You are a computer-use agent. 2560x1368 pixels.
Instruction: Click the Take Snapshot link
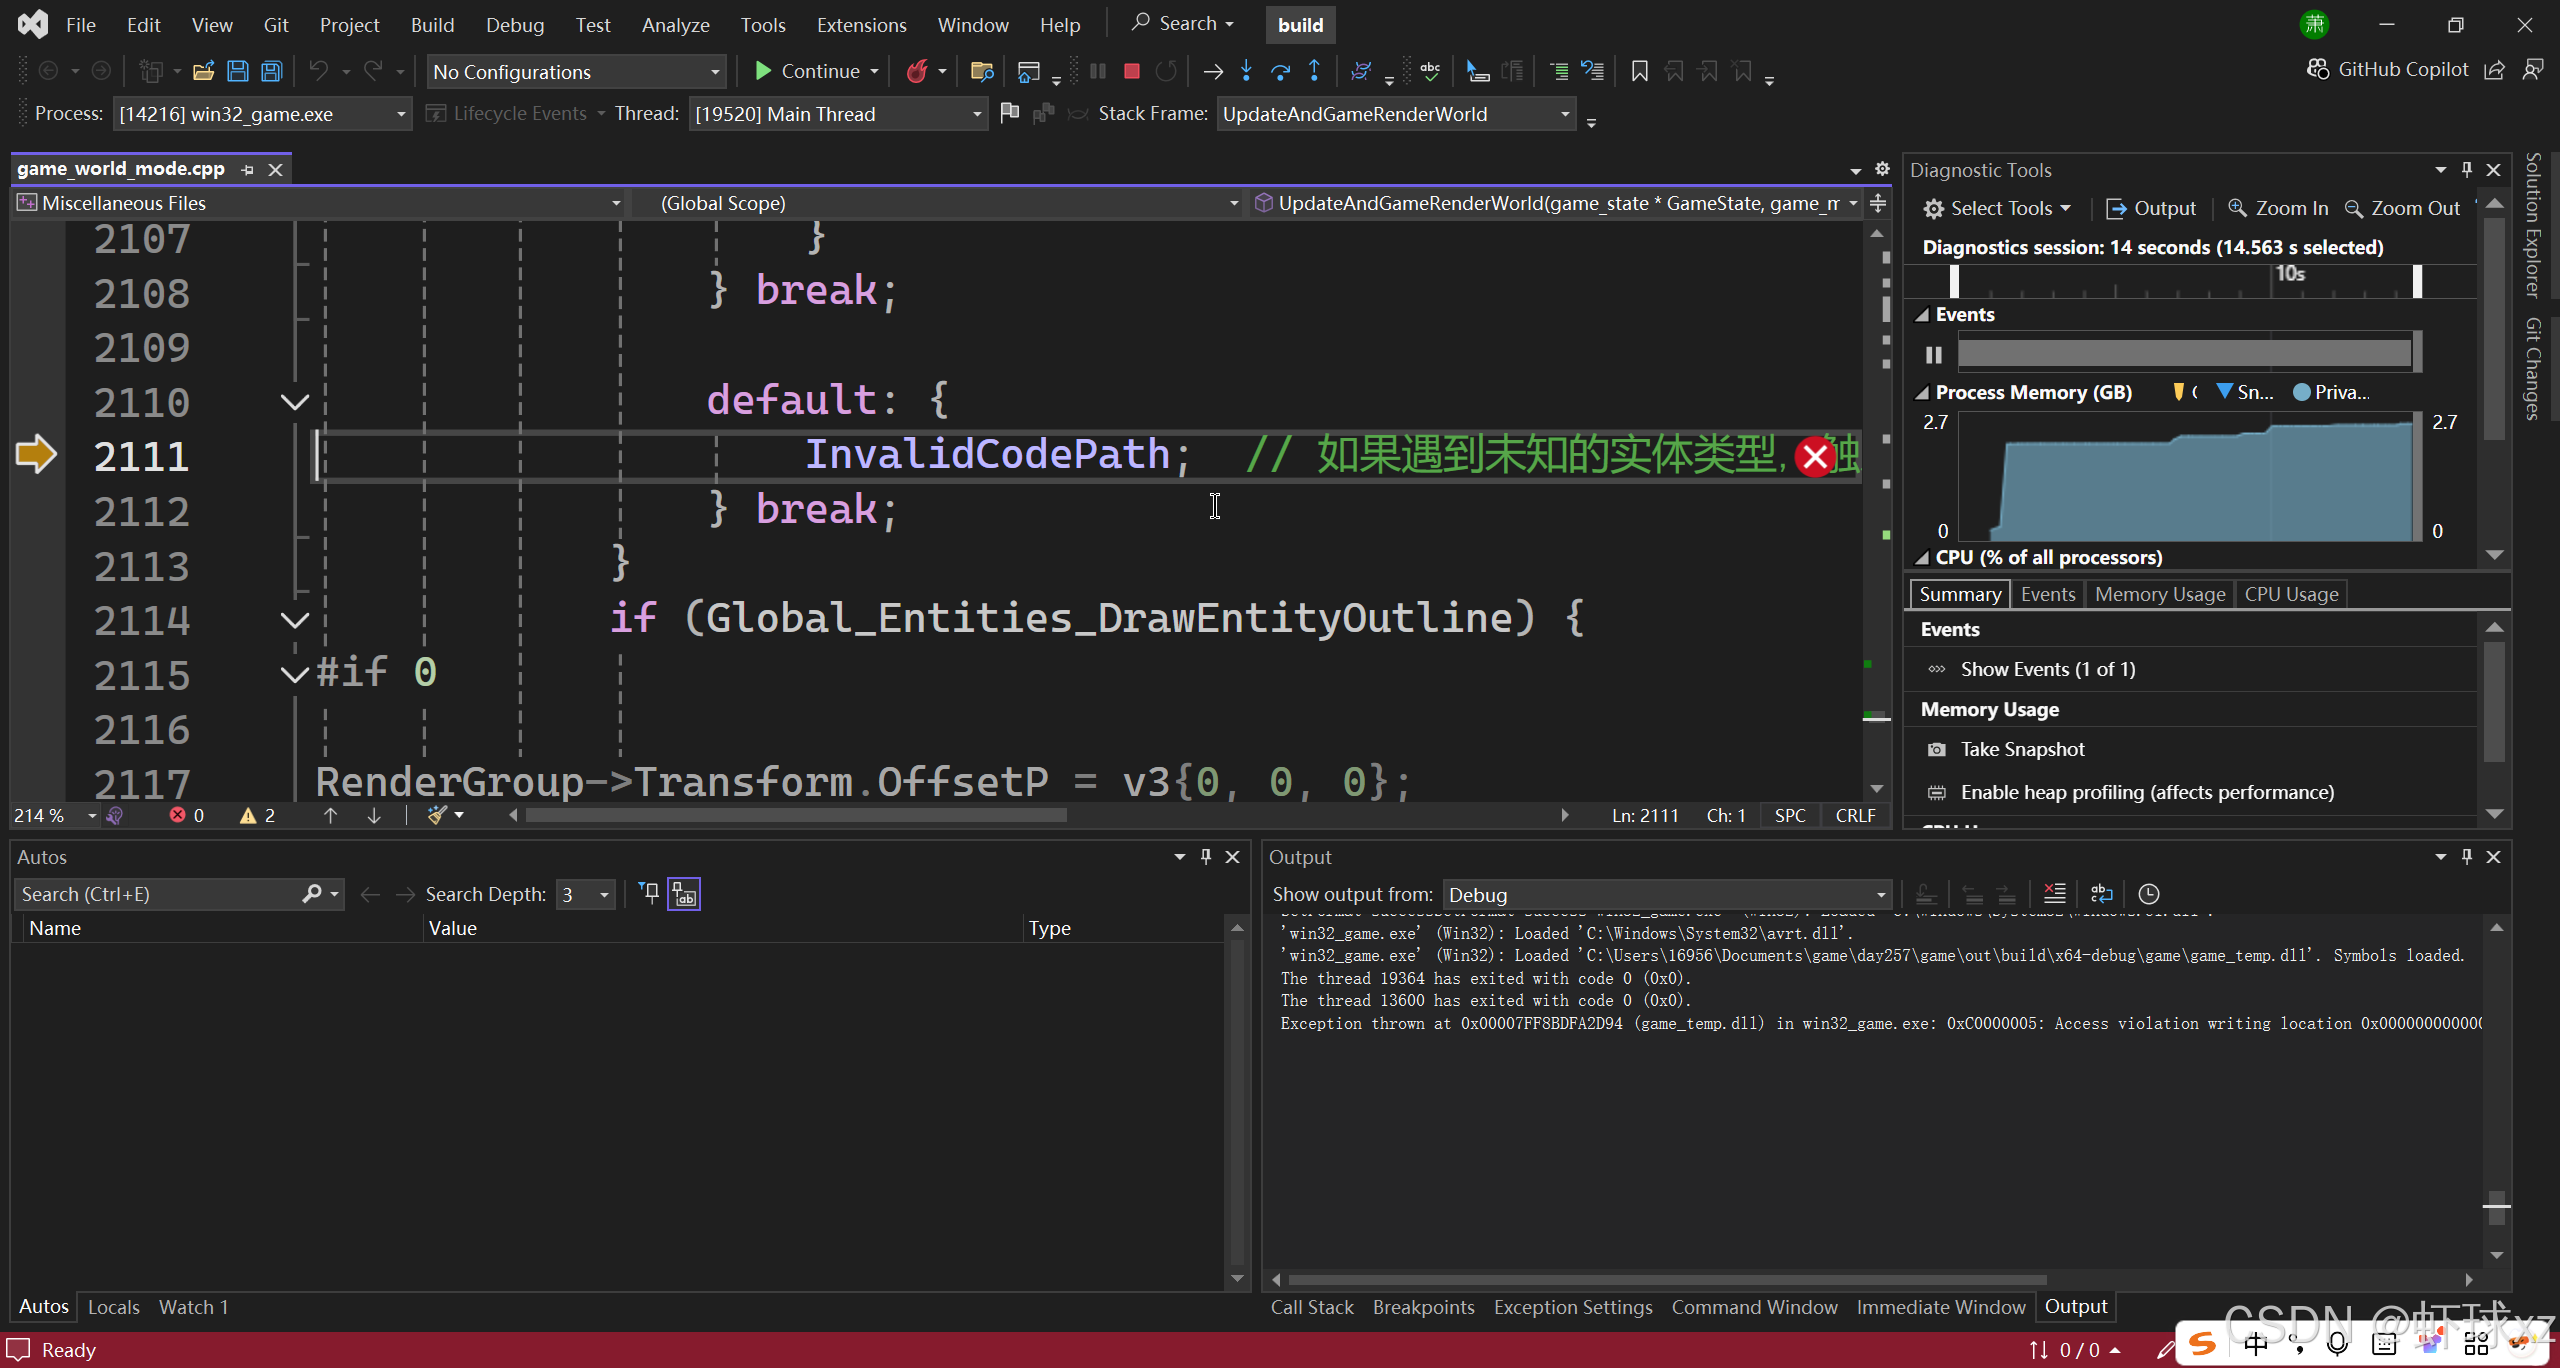click(x=2022, y=749)
